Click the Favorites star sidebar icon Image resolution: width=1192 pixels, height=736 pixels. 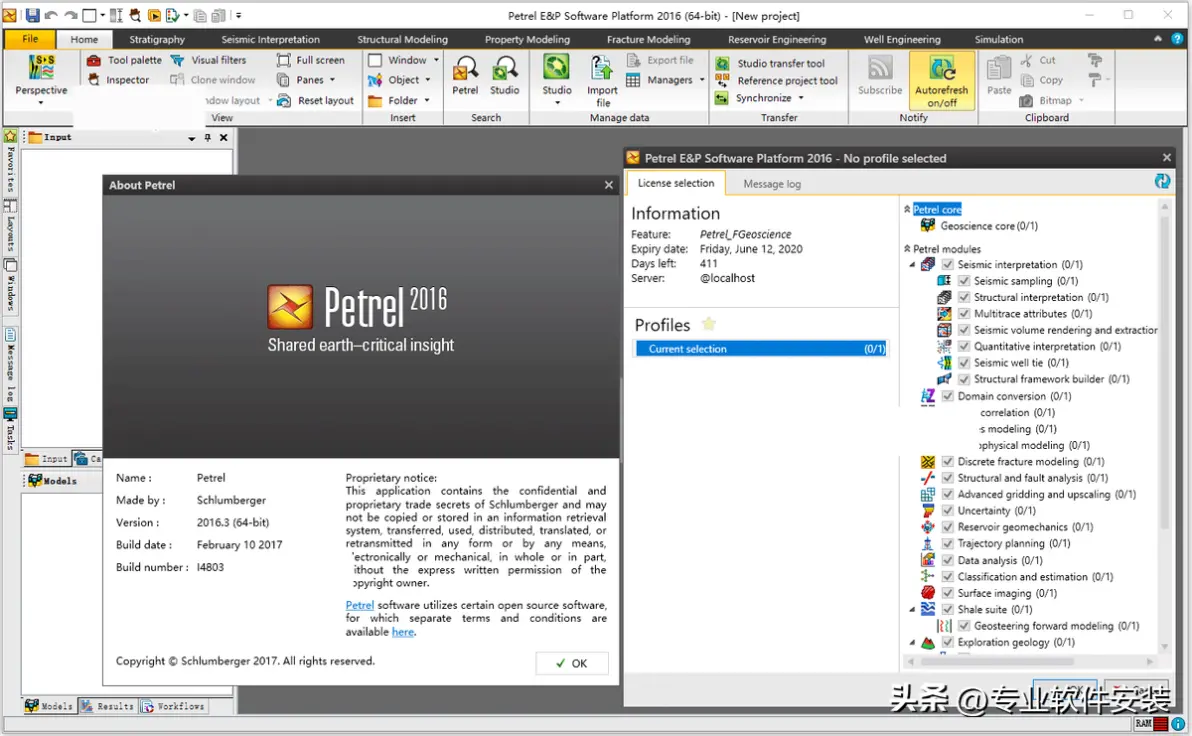click(10, 136)
